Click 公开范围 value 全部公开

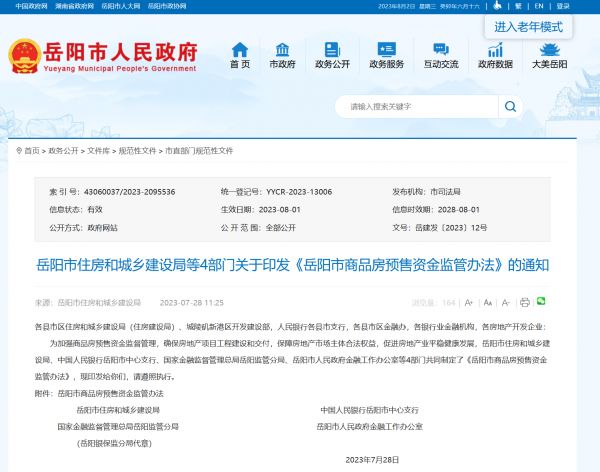(x=281, y=228)
